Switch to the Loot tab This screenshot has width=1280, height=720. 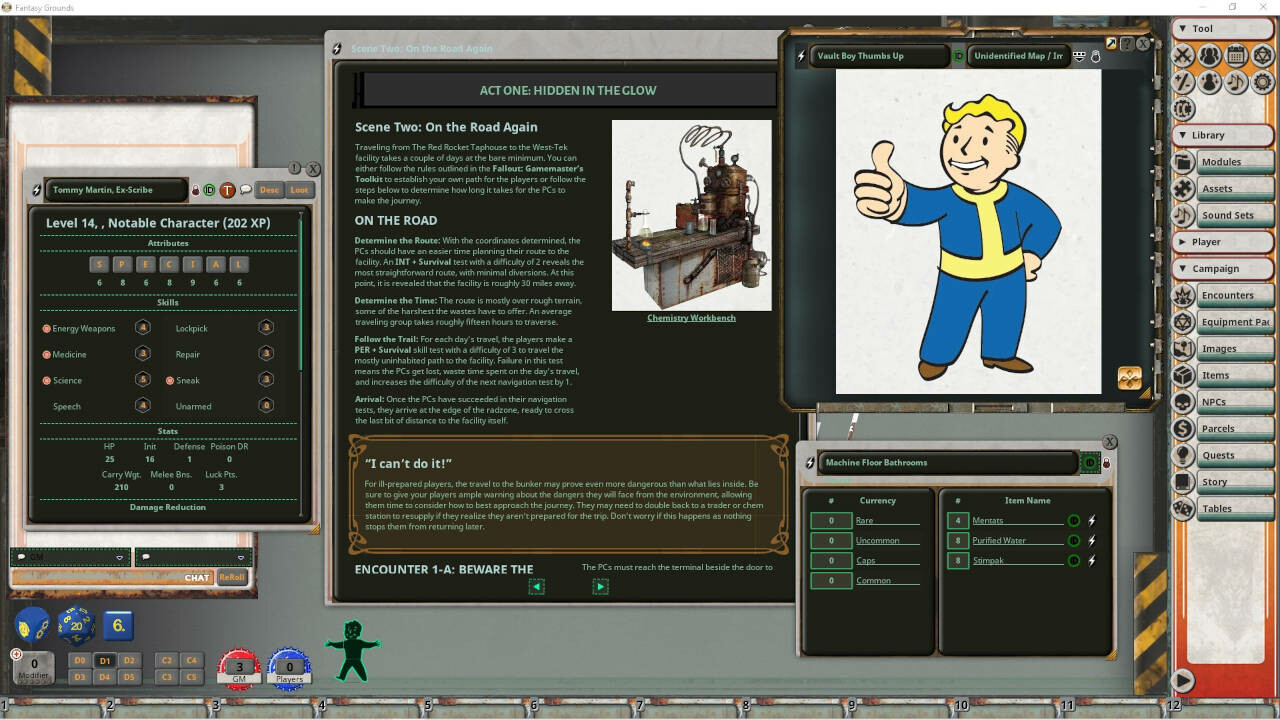tap(299, 190)
